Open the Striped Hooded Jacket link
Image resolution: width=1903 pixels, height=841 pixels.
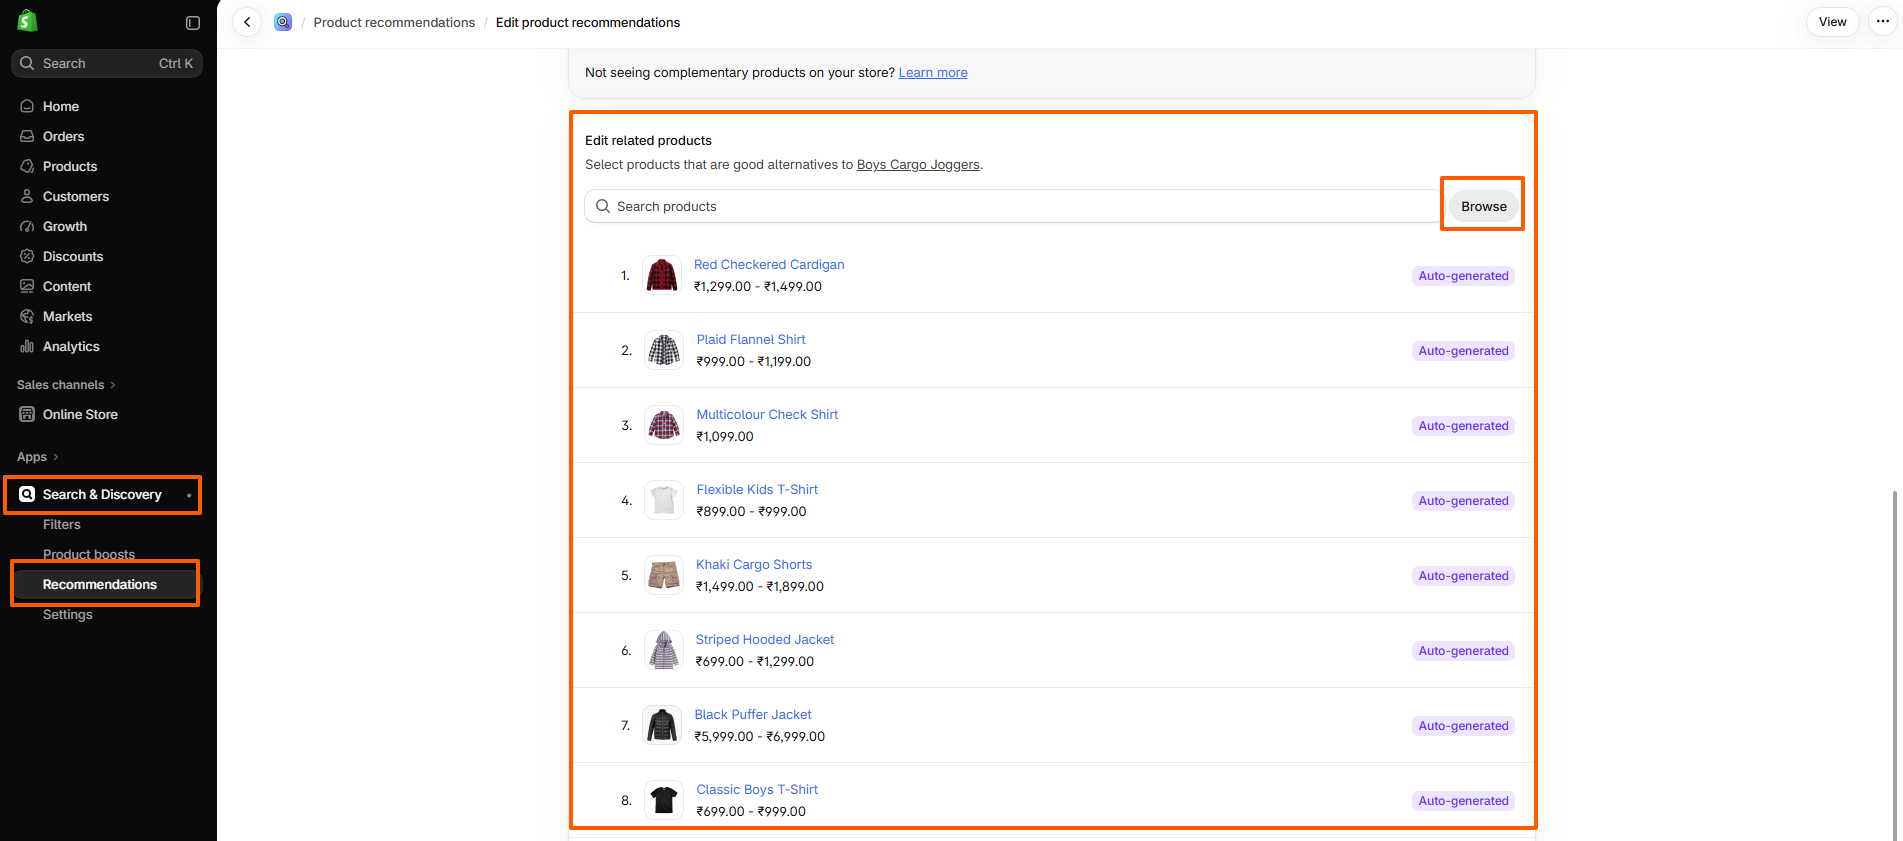[x=765, y=639]
